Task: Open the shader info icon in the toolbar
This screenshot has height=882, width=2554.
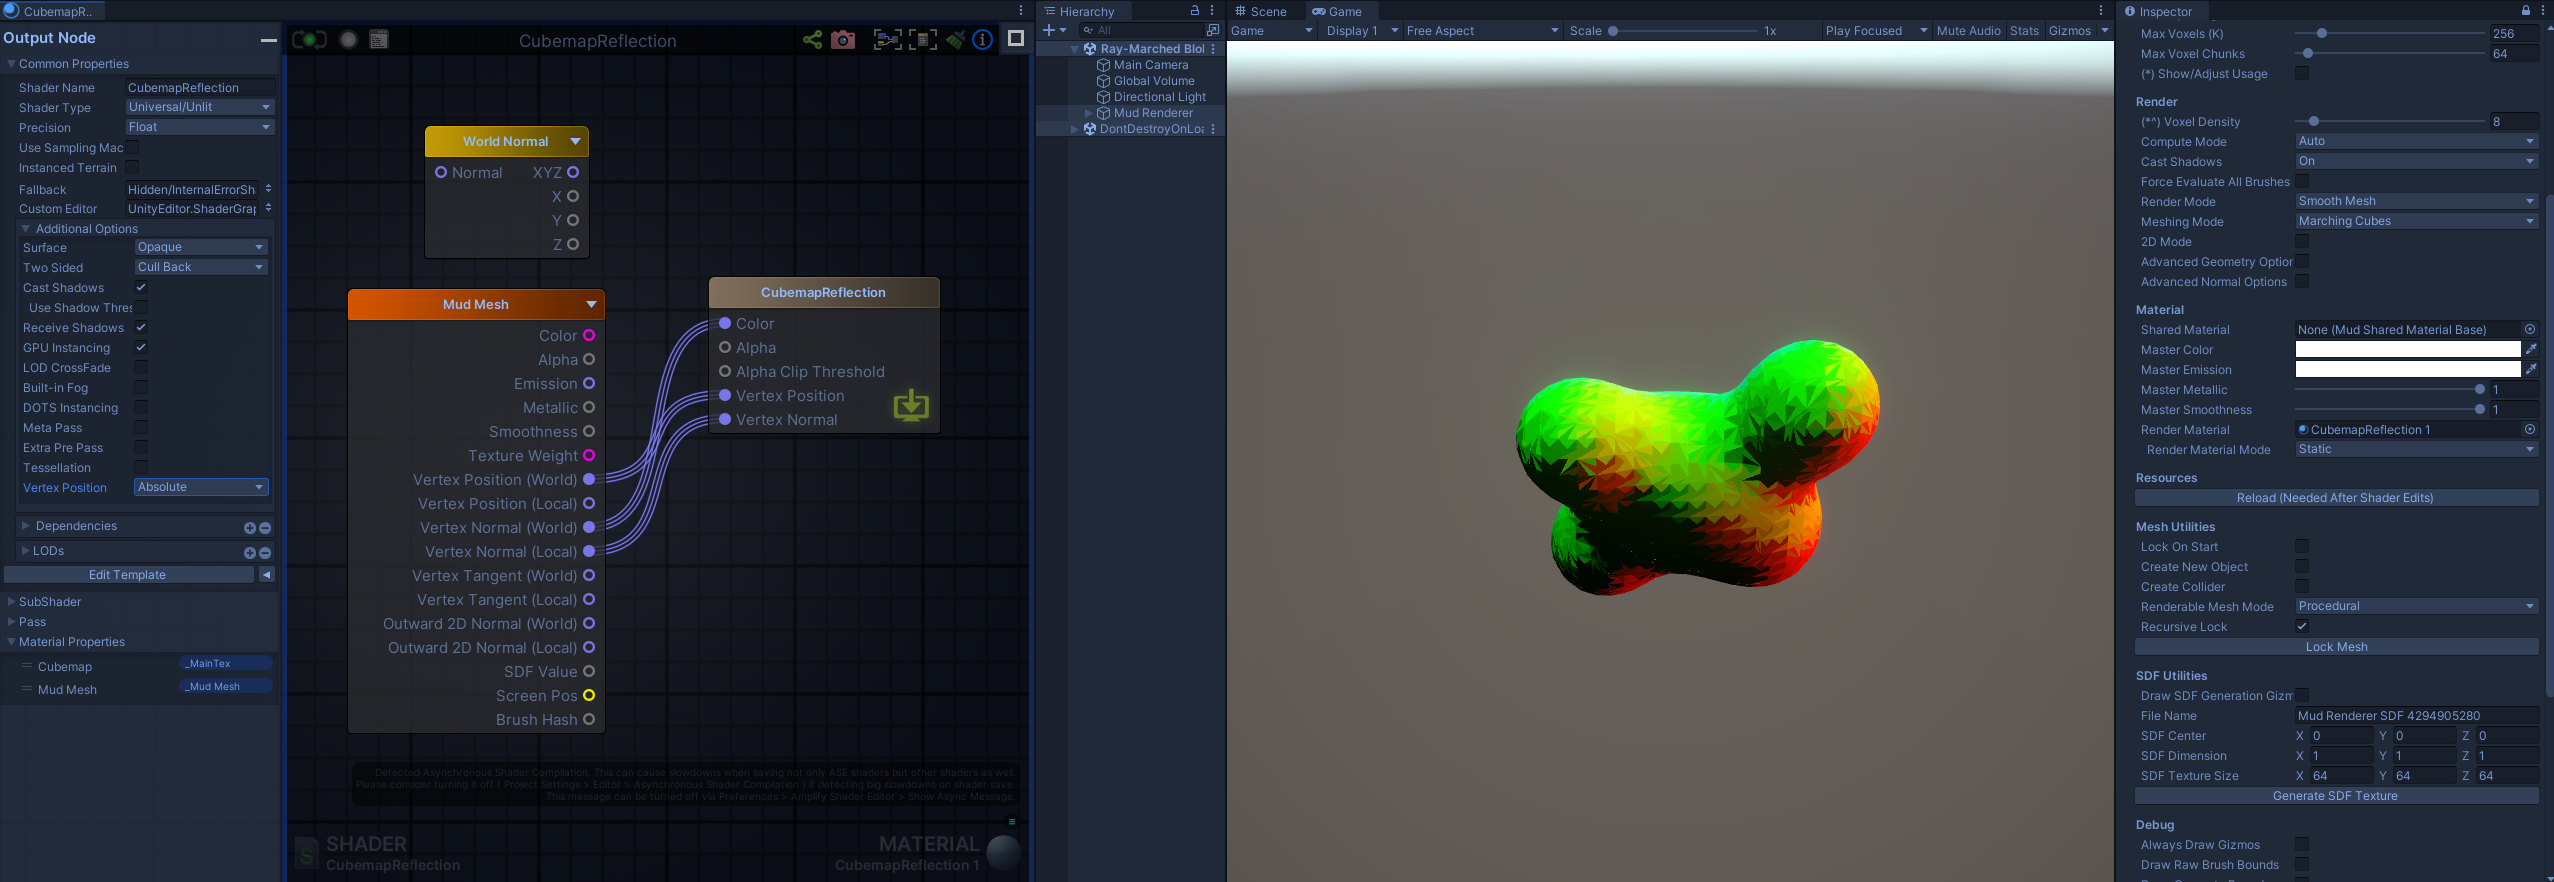Action: [x=983, y=40]
